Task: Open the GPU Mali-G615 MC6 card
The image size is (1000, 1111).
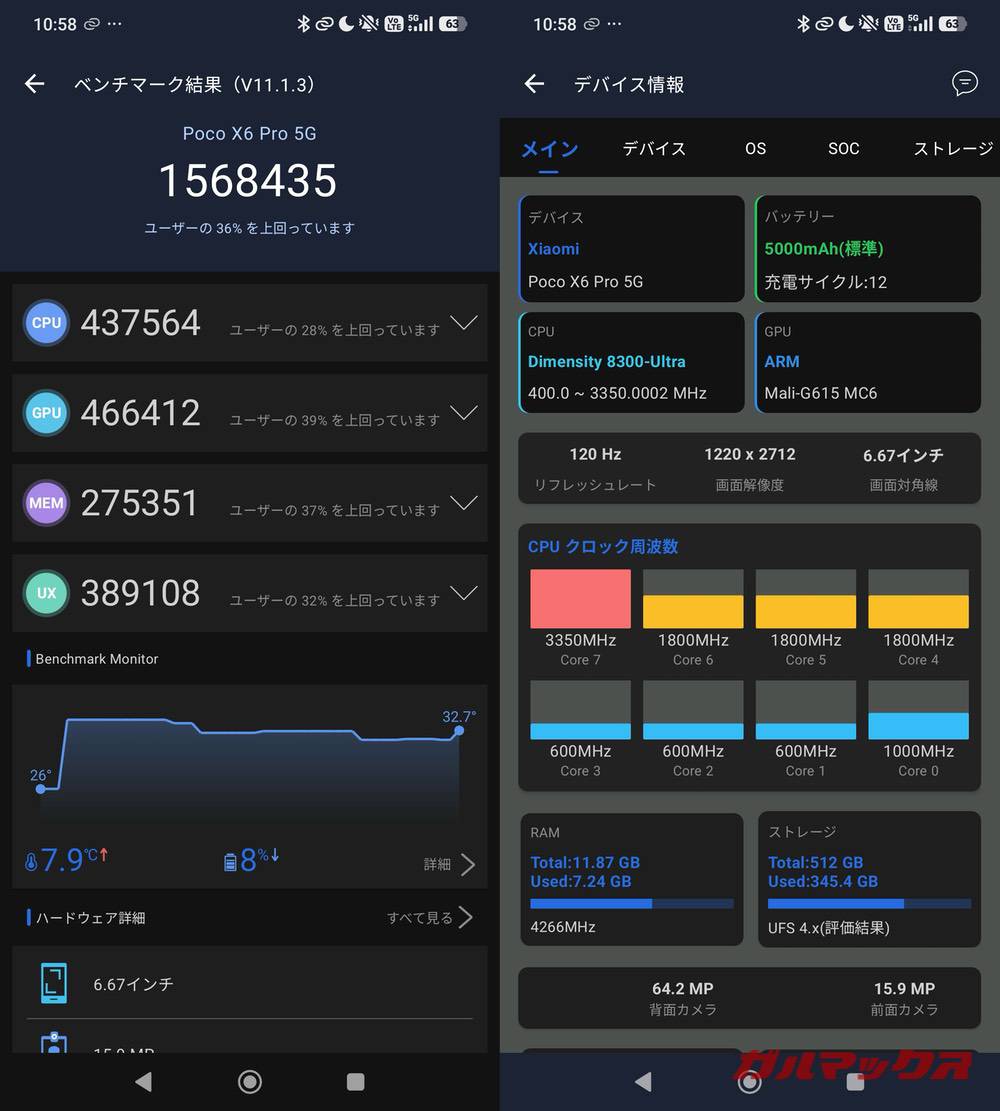Action: 868,362
